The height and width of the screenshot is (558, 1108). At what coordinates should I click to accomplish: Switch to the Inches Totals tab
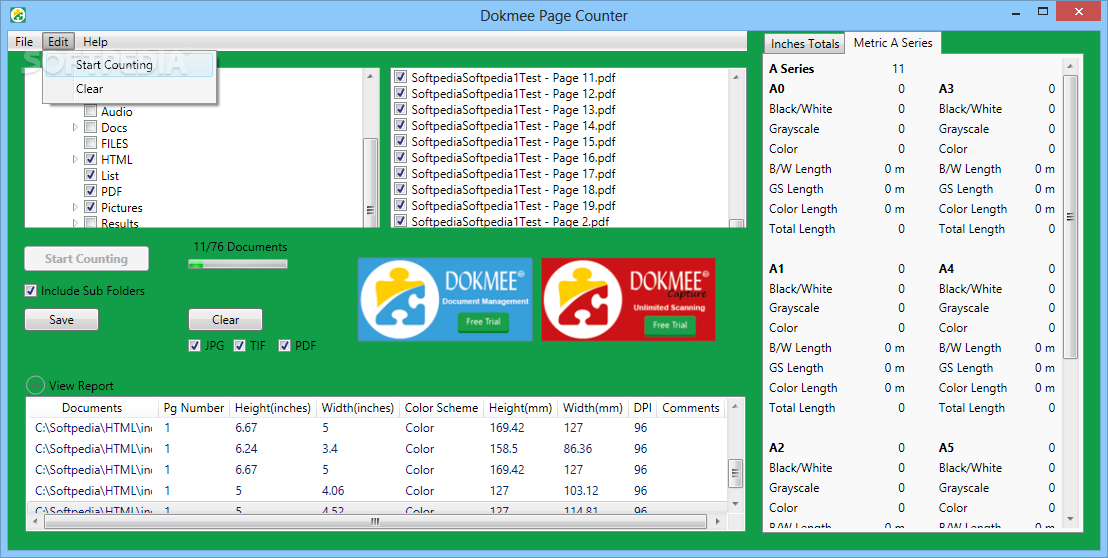[805, 44]
